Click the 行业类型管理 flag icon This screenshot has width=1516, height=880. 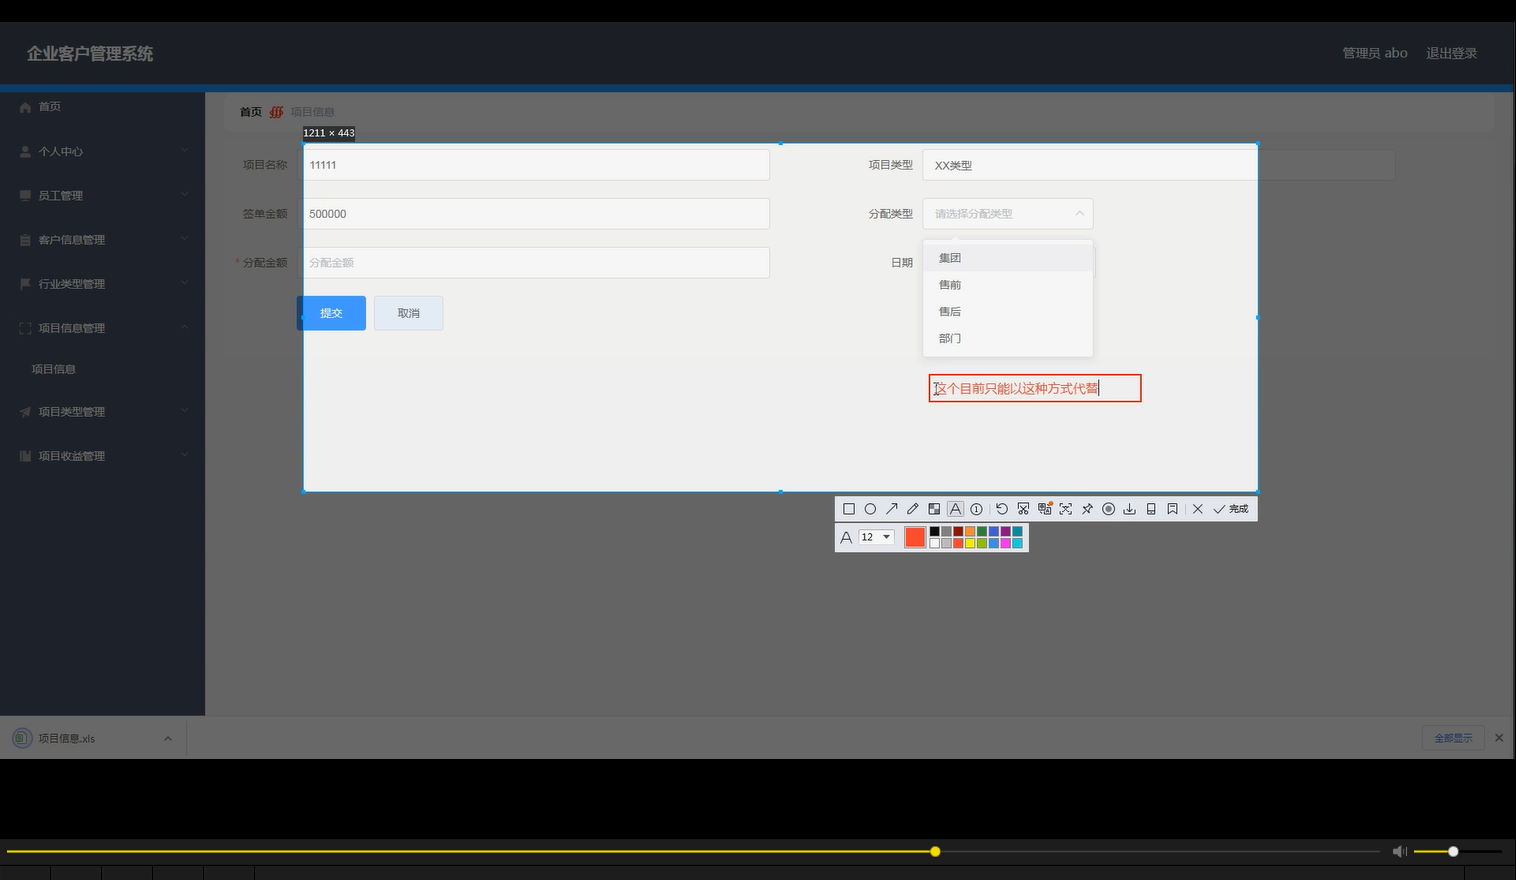(25, 284)
